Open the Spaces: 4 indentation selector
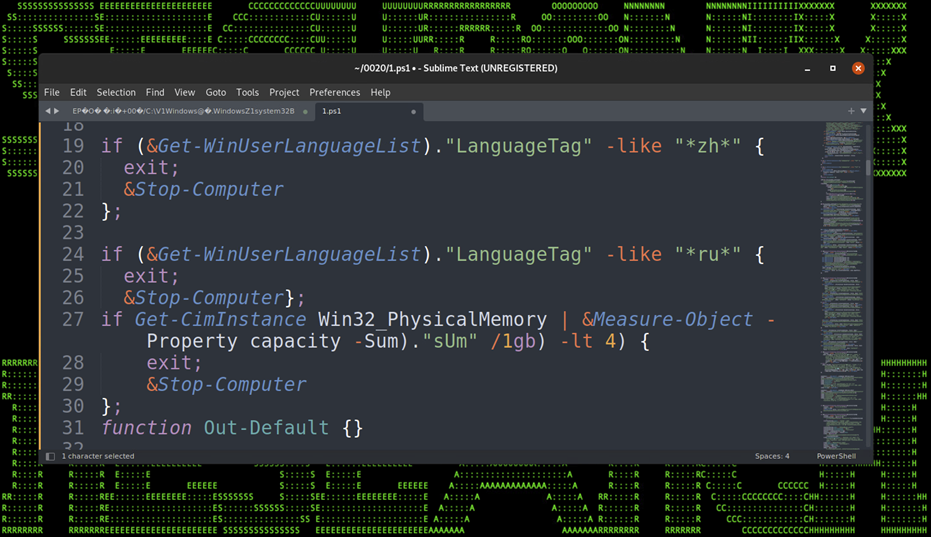This screenshot has width=931, height=537. (771, 456)
